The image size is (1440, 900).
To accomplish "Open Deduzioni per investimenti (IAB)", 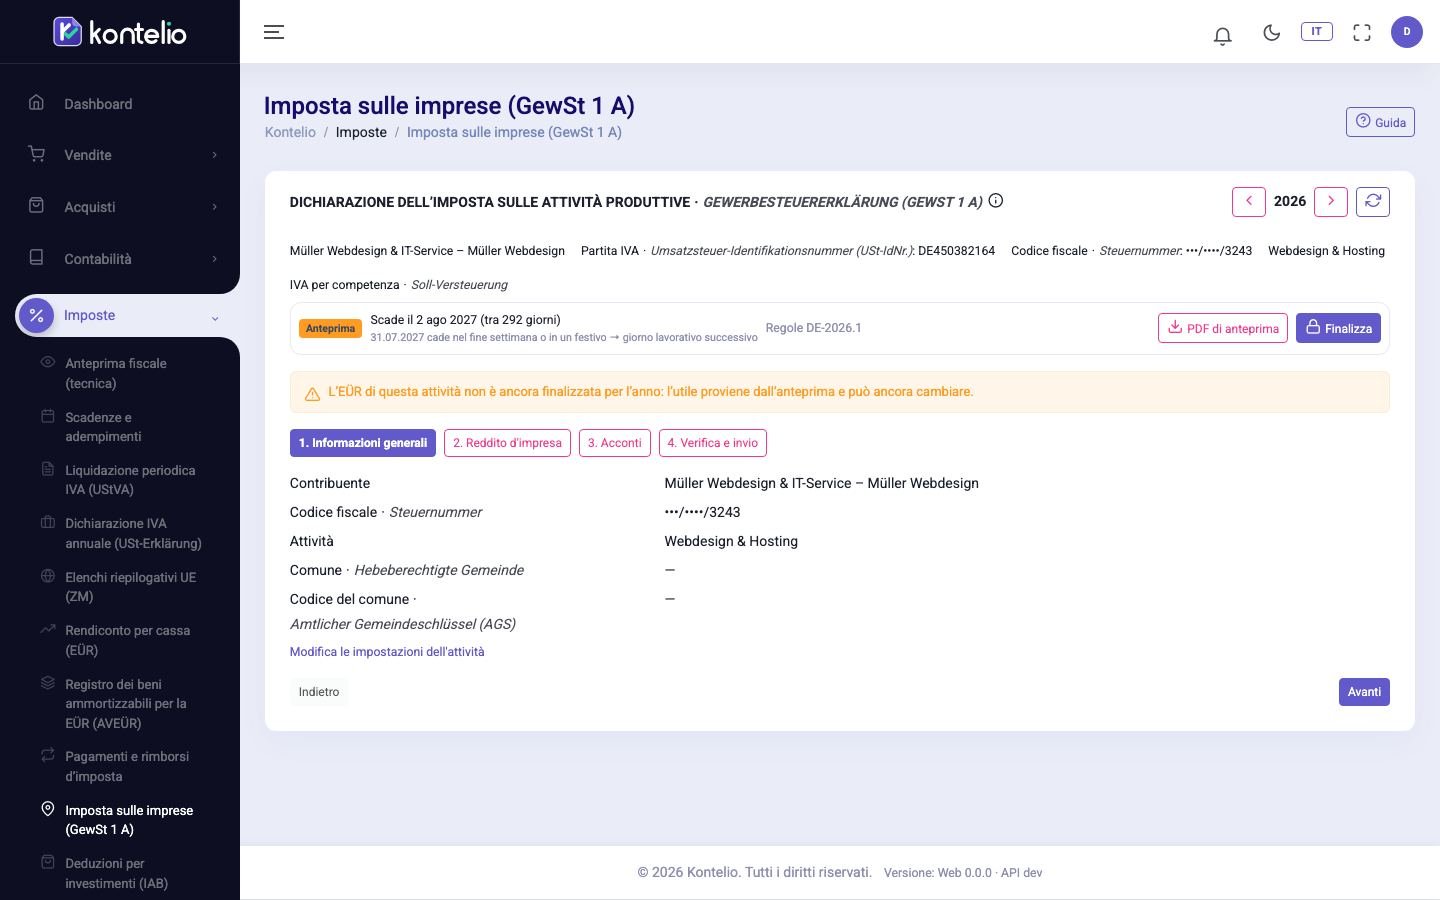I will click(x=120, y=873).
